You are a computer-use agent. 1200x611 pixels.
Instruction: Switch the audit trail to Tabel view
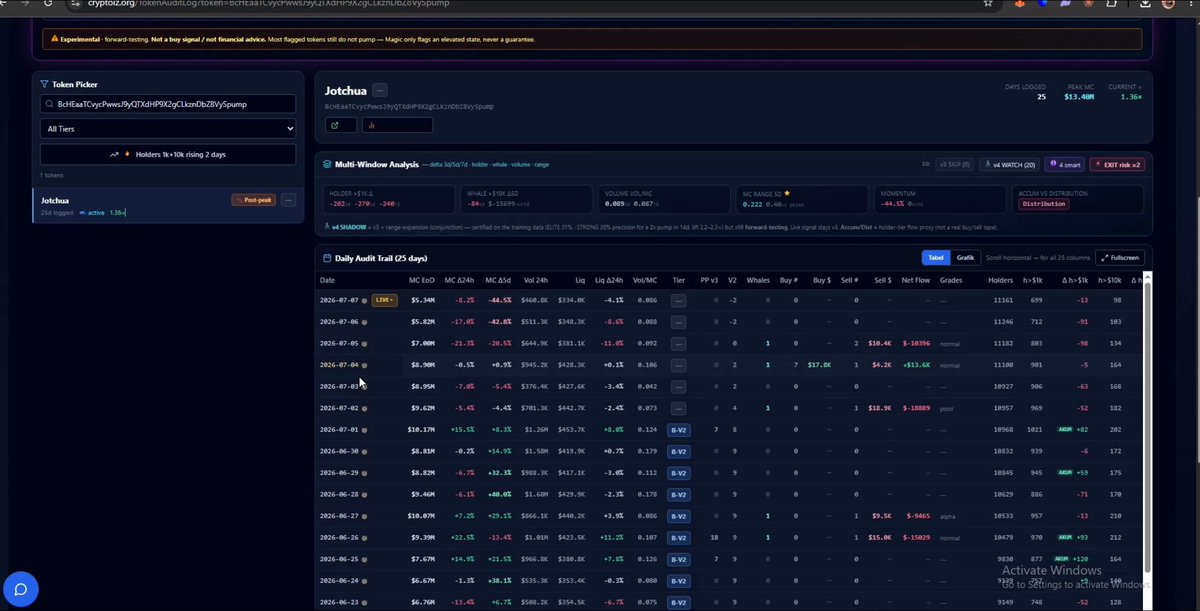point(935,258)
